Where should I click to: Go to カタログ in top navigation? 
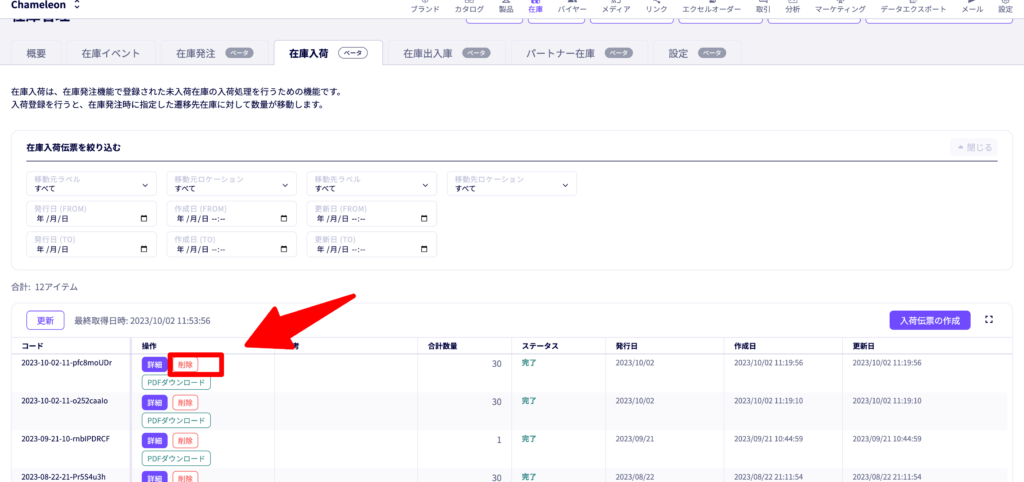click(470, 8)
